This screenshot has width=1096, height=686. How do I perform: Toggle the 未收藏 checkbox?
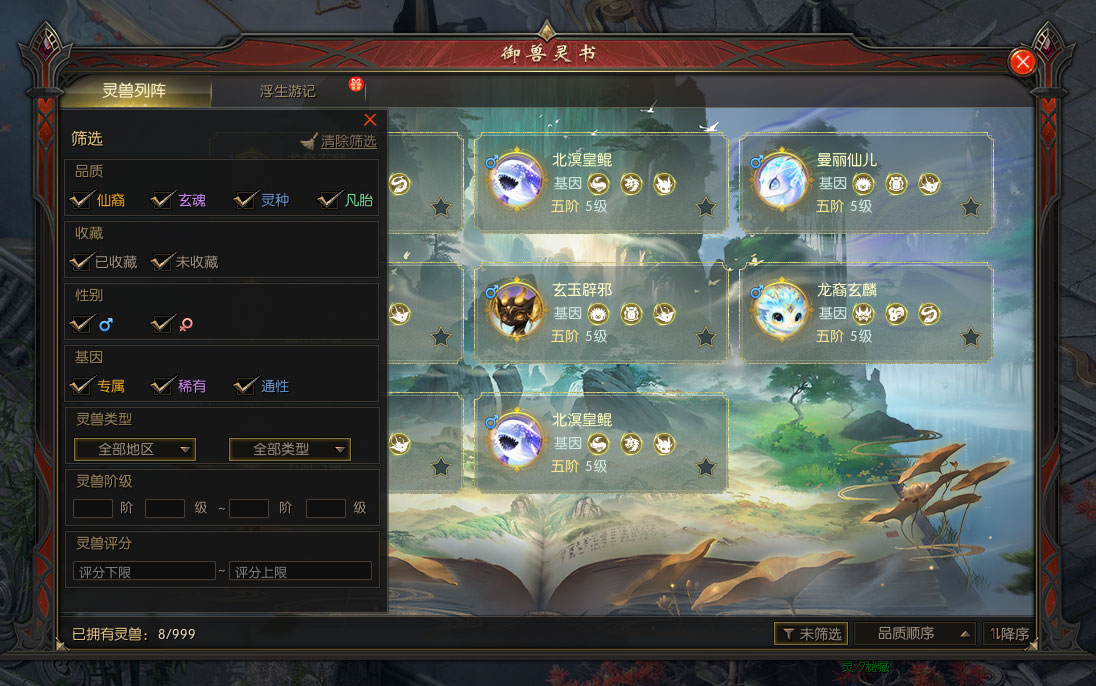[161, 262]
